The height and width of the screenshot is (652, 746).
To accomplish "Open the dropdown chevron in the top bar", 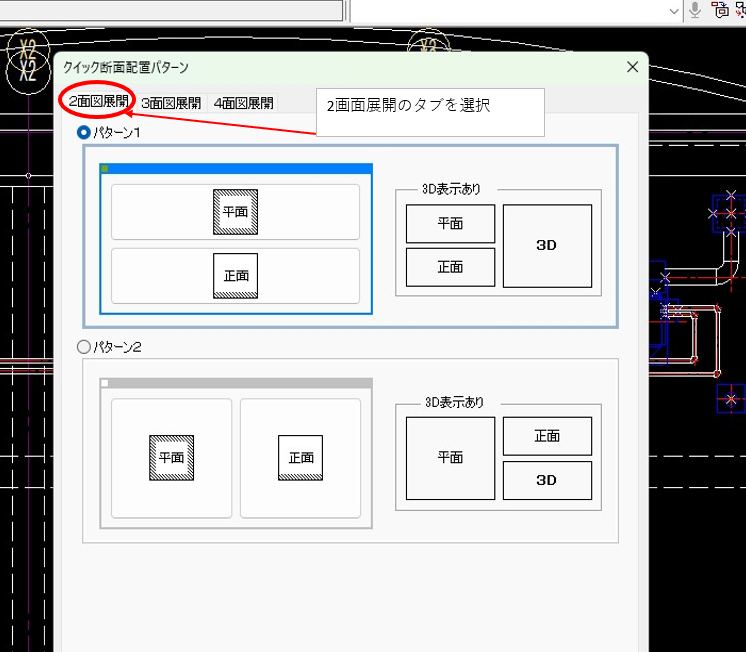I will click(674, 11).
